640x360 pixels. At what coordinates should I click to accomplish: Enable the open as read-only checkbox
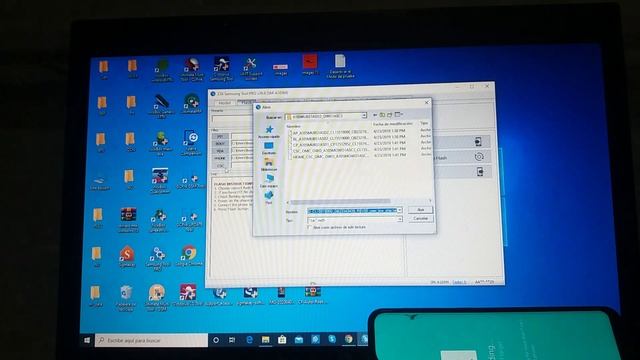coord(309,227)
